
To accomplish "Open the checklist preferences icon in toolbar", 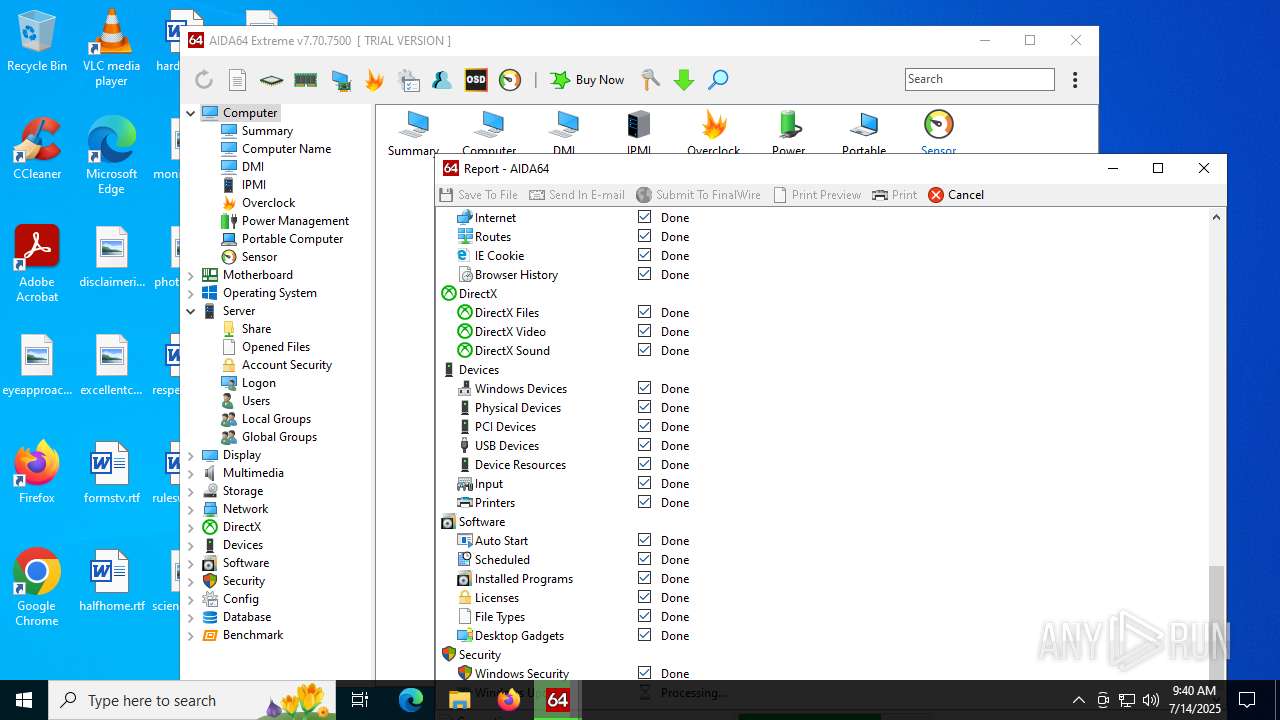I will pos(409,80).
